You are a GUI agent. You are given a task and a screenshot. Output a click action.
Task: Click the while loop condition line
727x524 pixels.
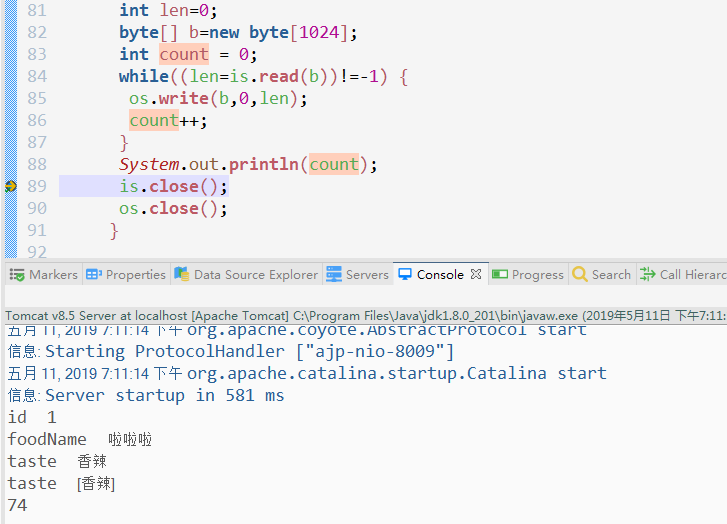pos(263,76)
